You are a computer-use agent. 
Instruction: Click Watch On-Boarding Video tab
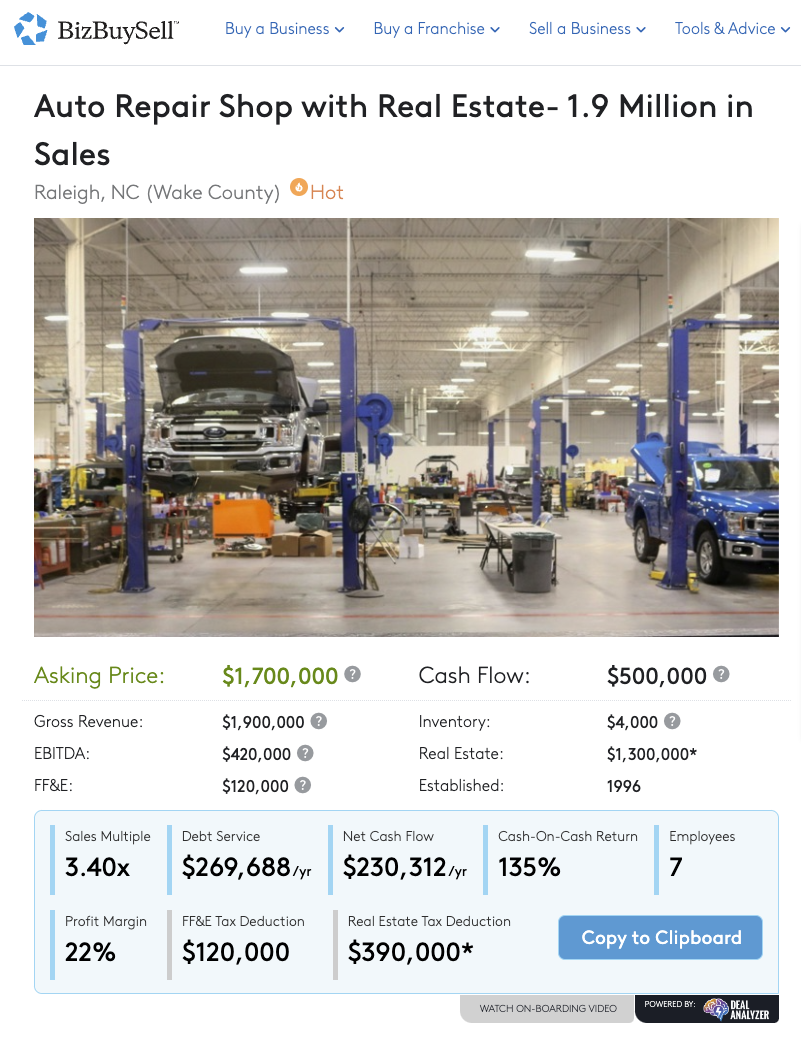coord(548,1008)
